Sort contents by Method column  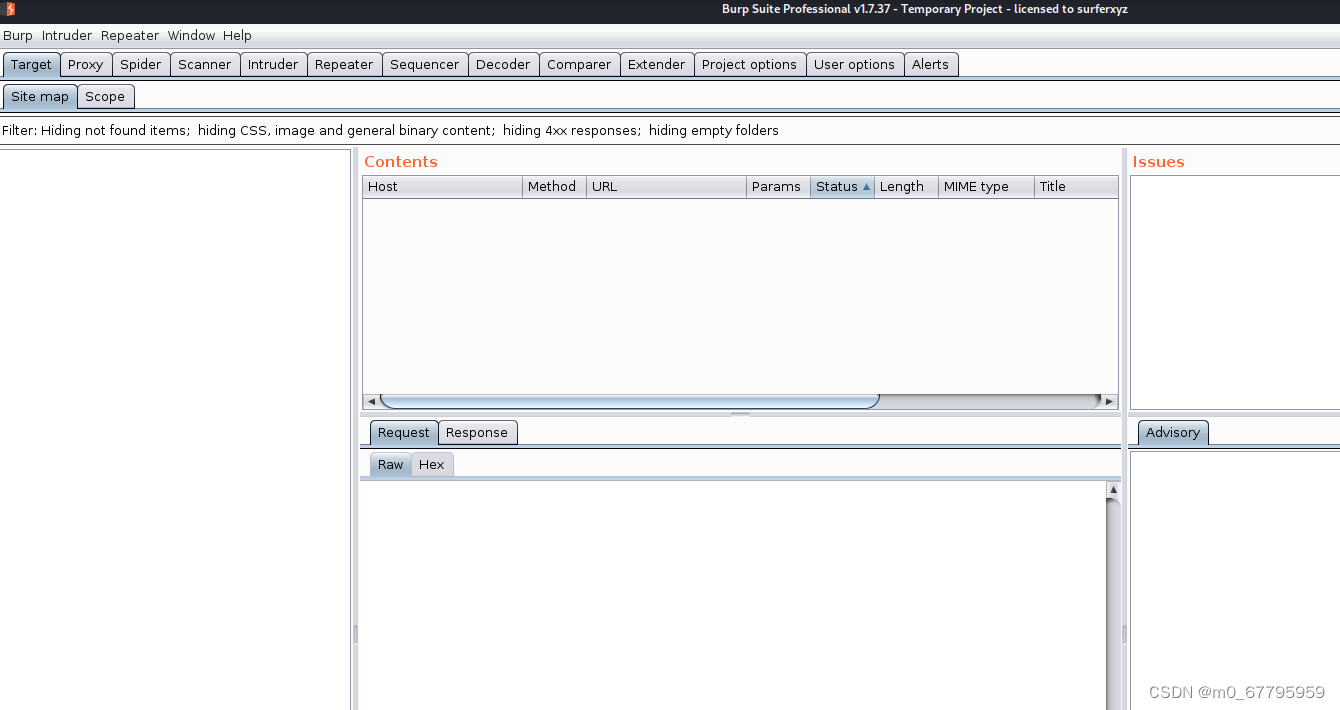coord(554,186)
